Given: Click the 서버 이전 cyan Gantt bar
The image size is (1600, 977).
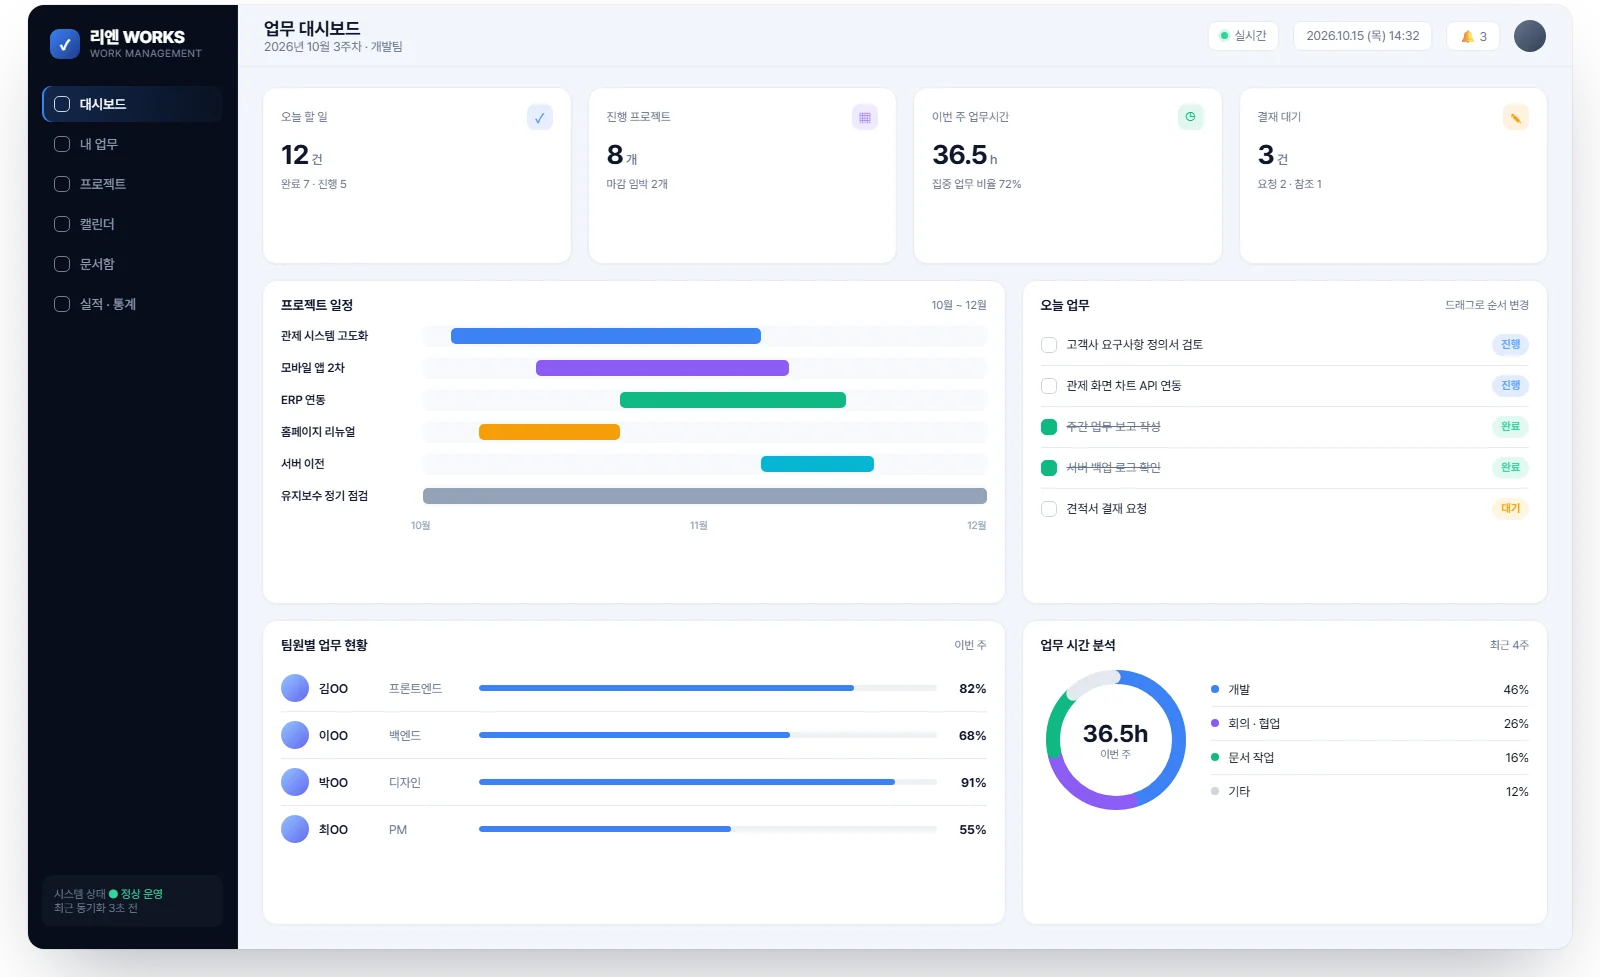Looking at the screenshot, I should [817, 464].
